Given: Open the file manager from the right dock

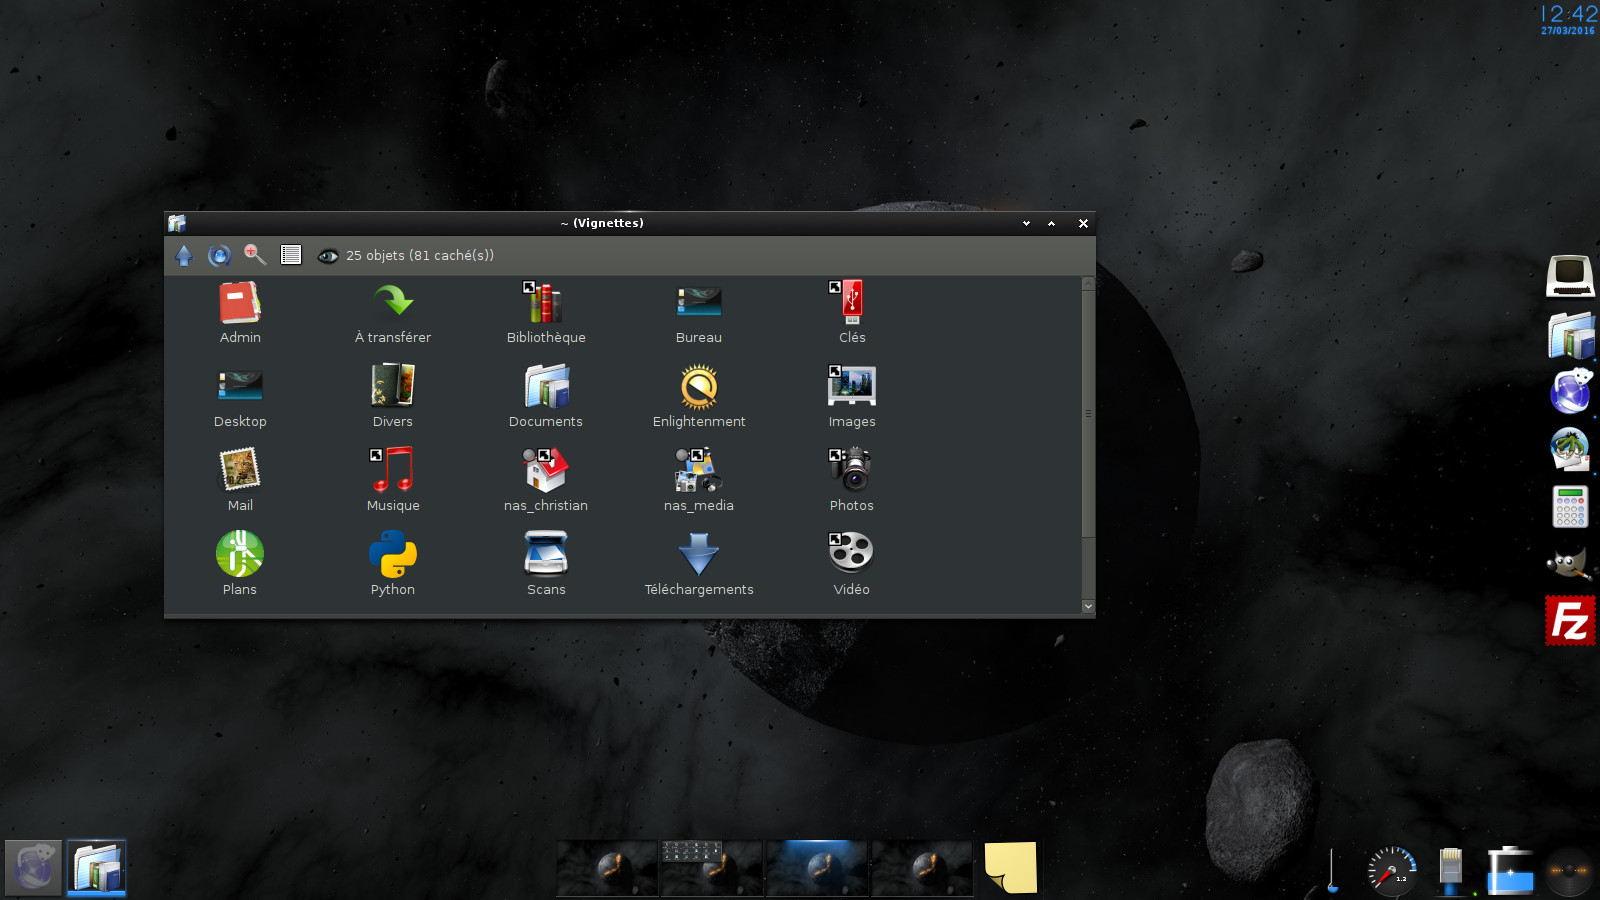Looking at the screenshot, I should point(1570,335).
